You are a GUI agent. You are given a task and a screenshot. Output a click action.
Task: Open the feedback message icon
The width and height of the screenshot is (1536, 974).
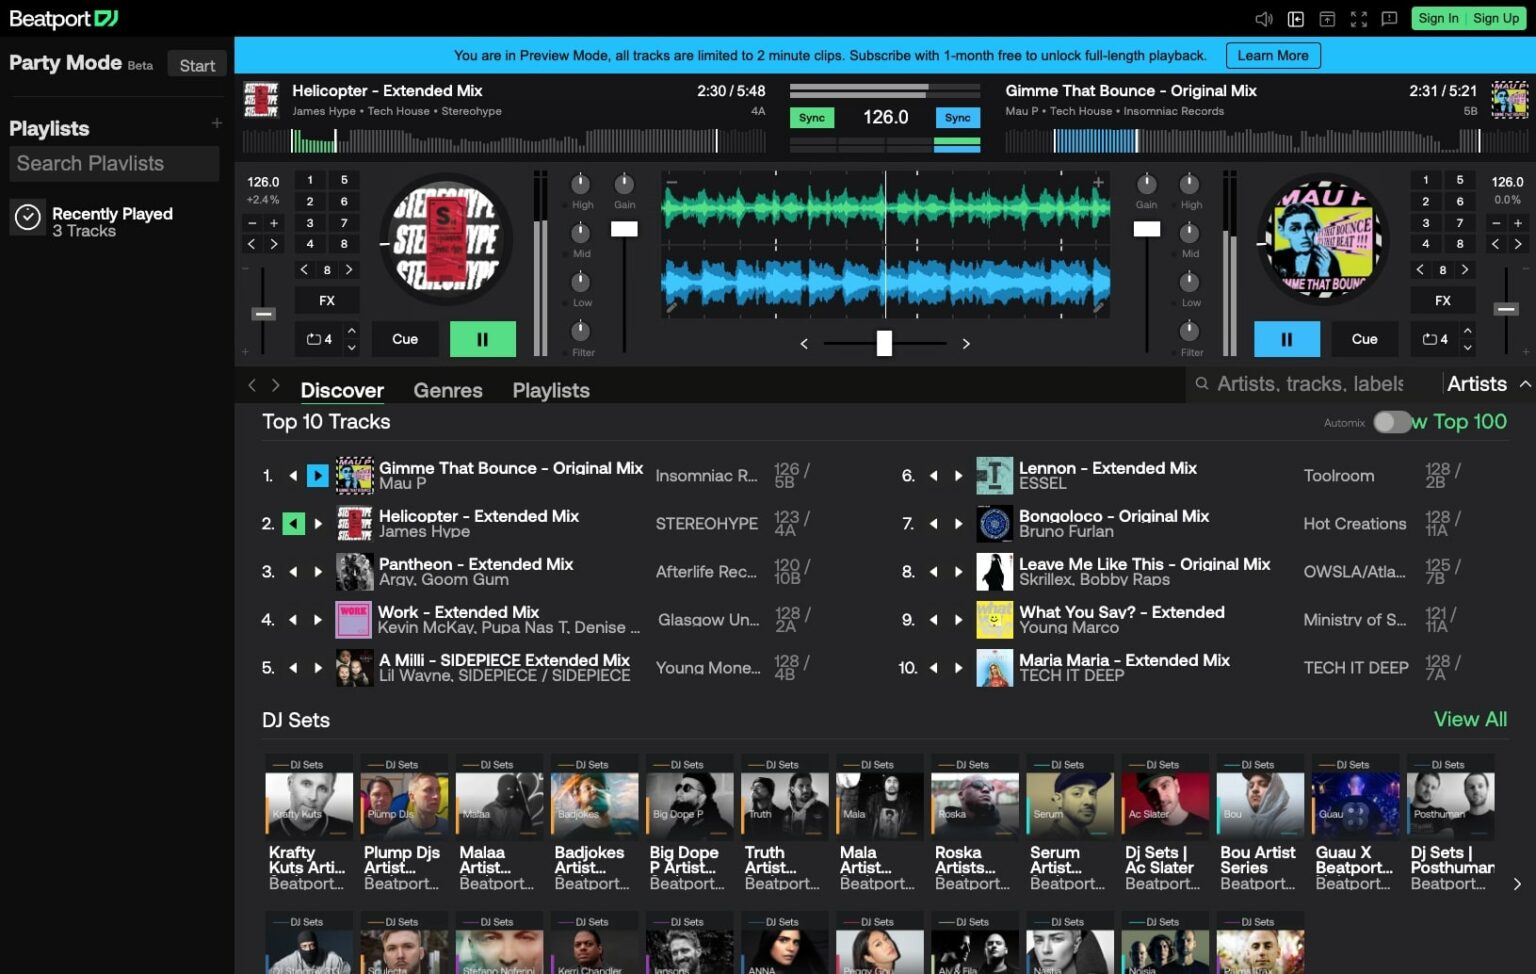(1390, 18)
